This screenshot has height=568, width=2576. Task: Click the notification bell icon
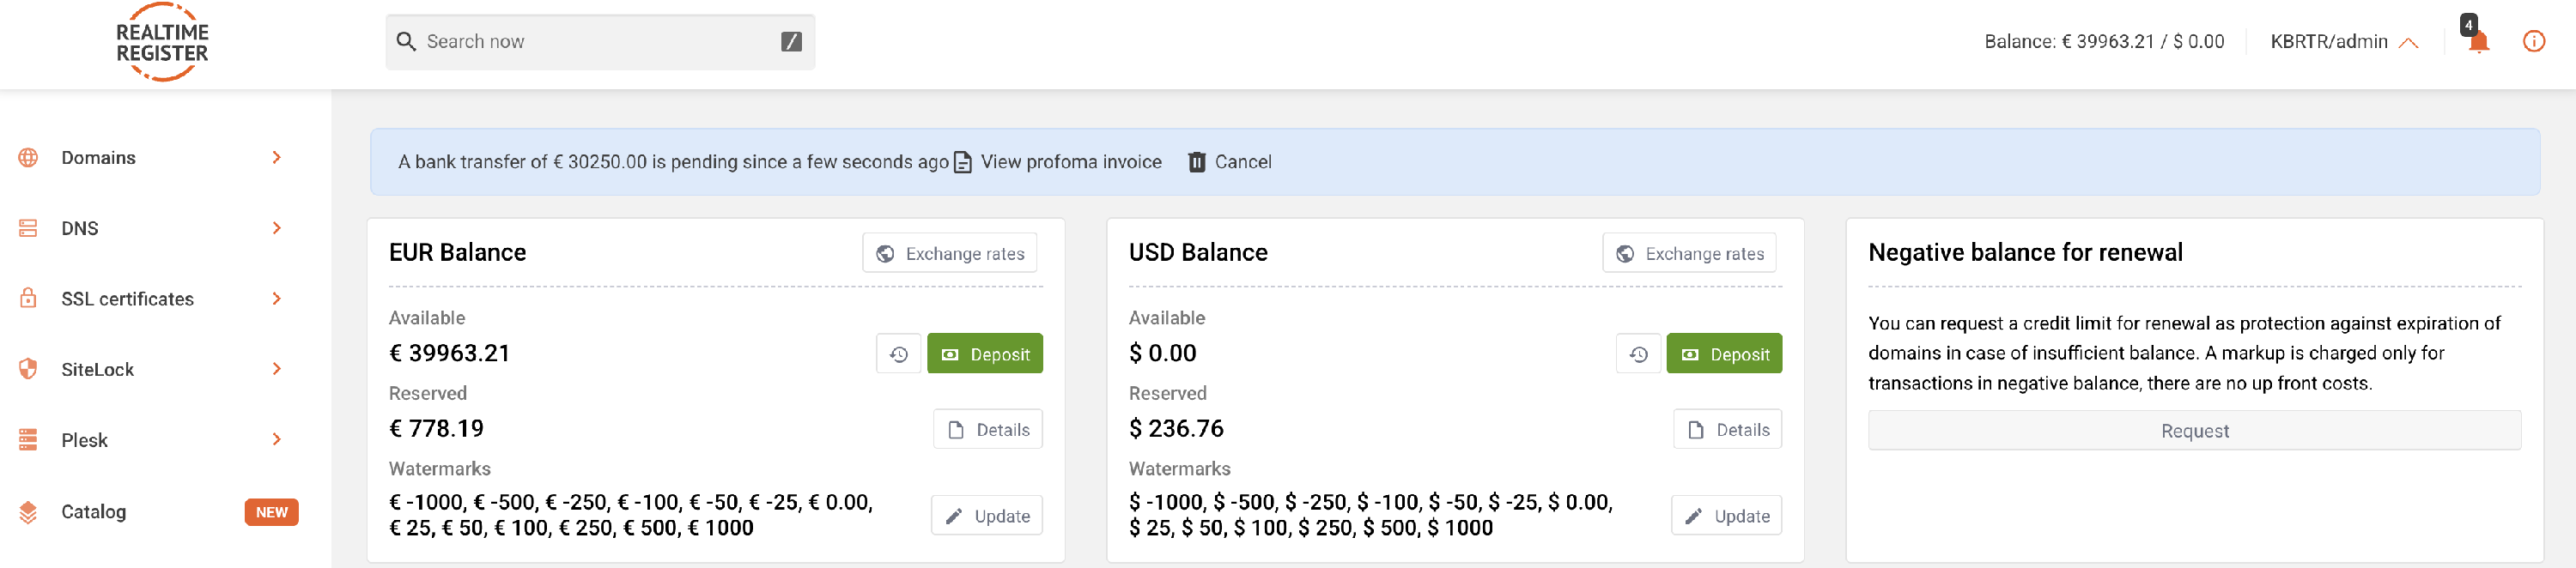click(x=2478, y=41)
